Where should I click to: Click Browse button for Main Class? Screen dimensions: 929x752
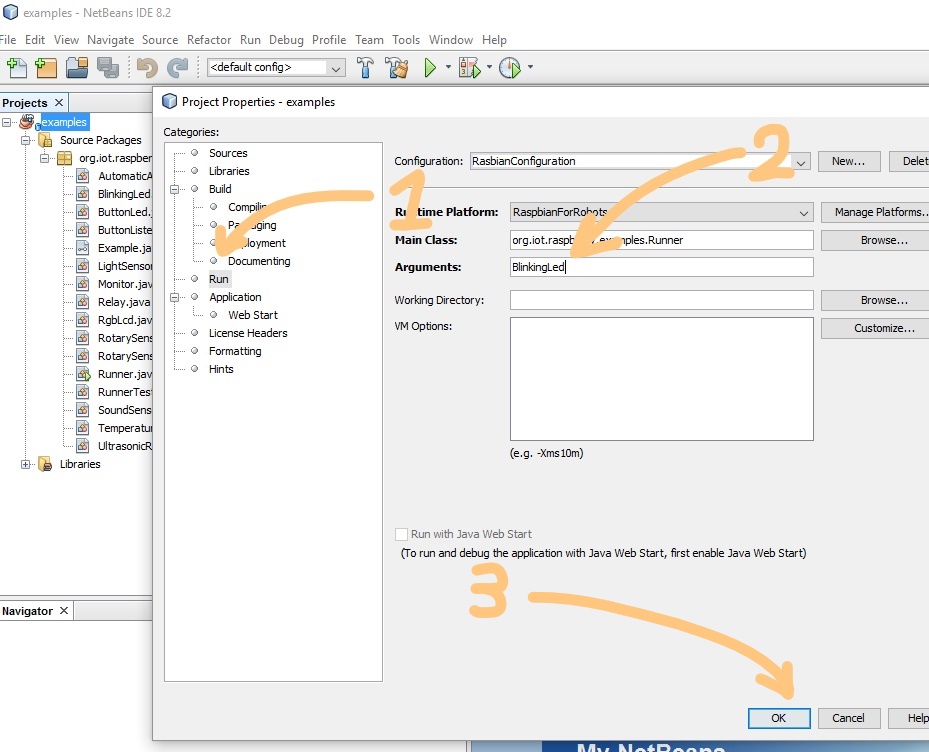point(875,240)
